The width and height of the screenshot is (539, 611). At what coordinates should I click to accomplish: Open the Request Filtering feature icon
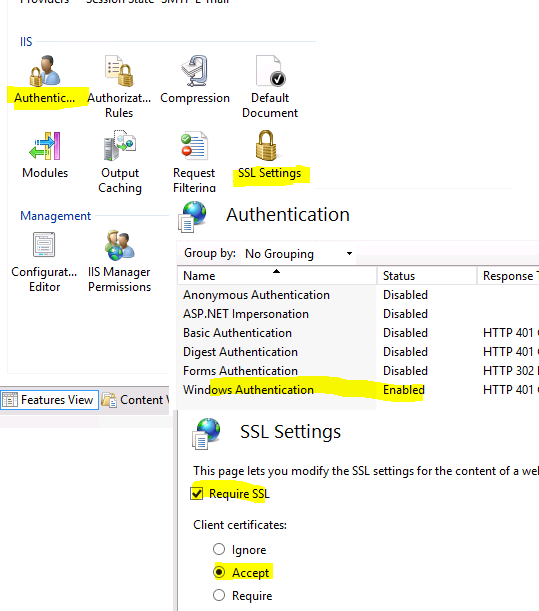click(x=194, y=146)
